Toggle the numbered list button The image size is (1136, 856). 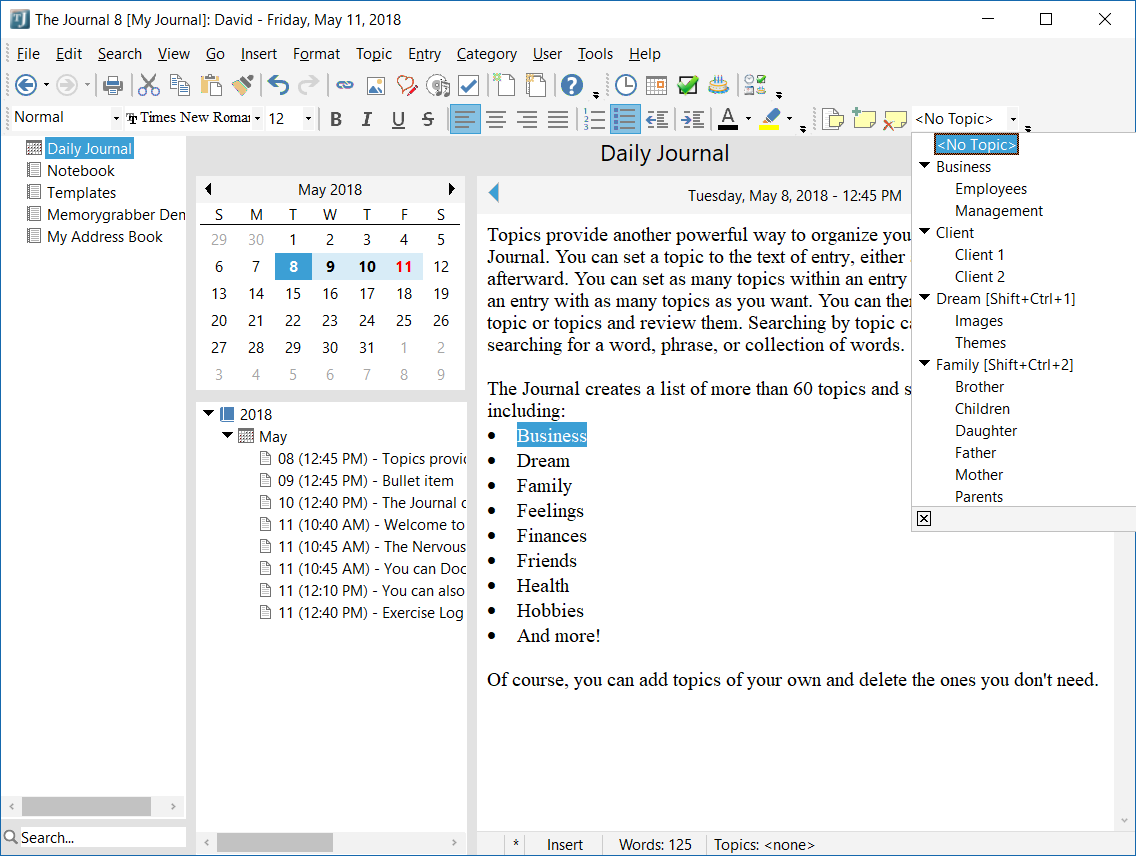click(x=594, y=119)
